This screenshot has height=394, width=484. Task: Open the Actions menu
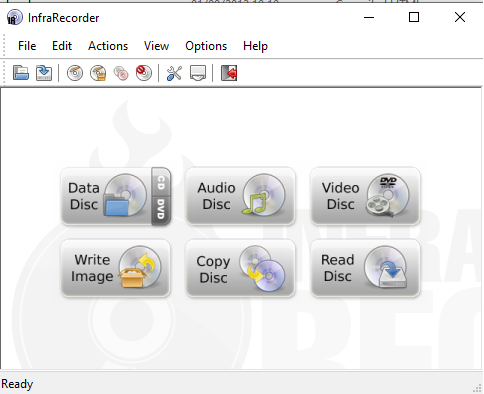pos(108,46)
